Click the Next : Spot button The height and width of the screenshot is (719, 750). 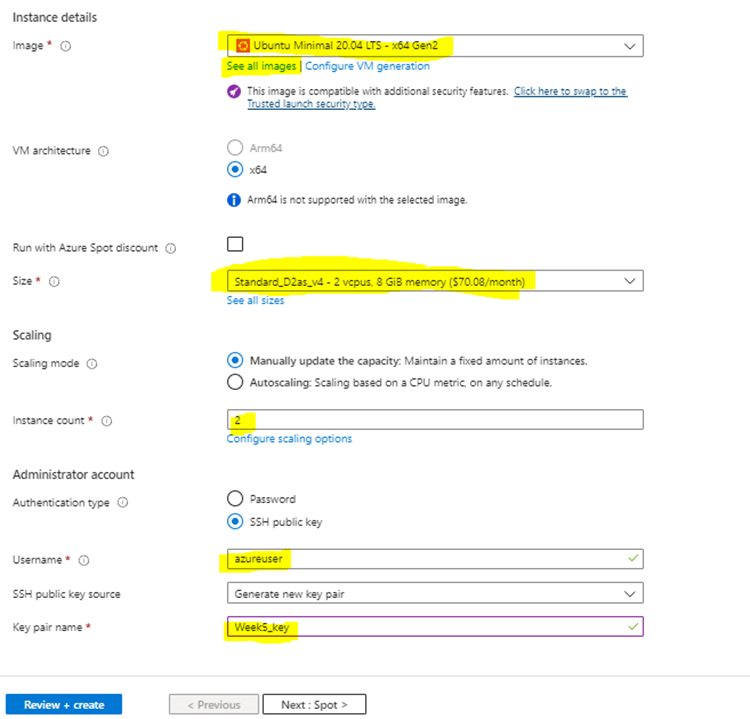pyautogui.click(x=314, y=704)
